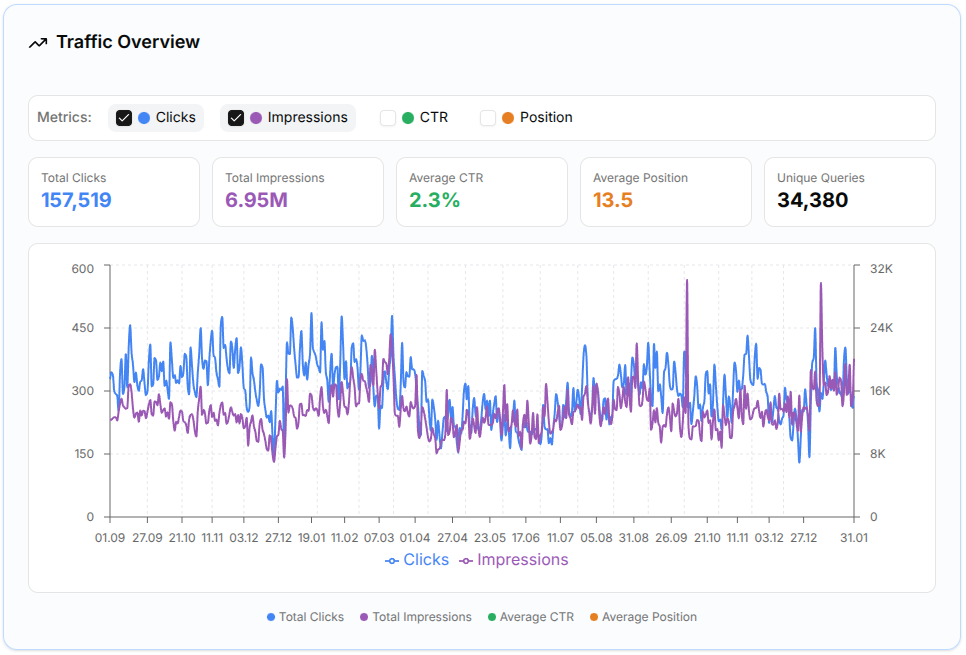The image size is (966, 655).
Task: Enable the Position metric checkbox
Action: pos(487,117)
